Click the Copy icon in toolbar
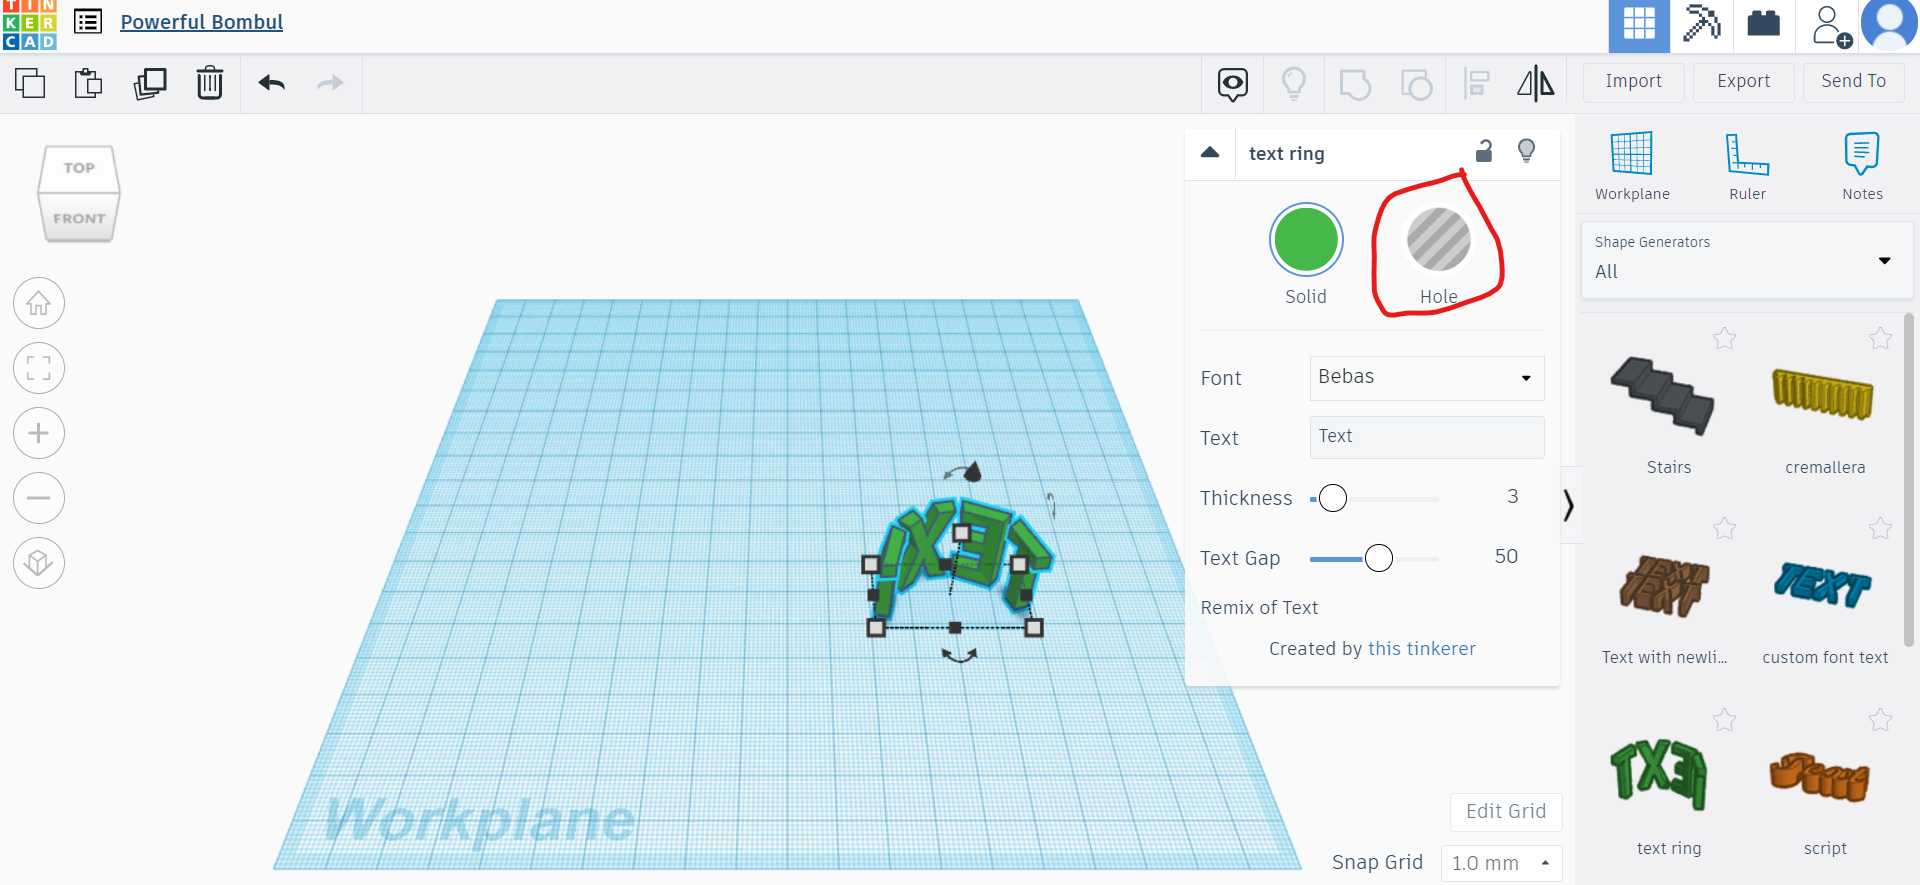Image resolution: width=1920 pixels, height=885 pixels. point(30,83)
